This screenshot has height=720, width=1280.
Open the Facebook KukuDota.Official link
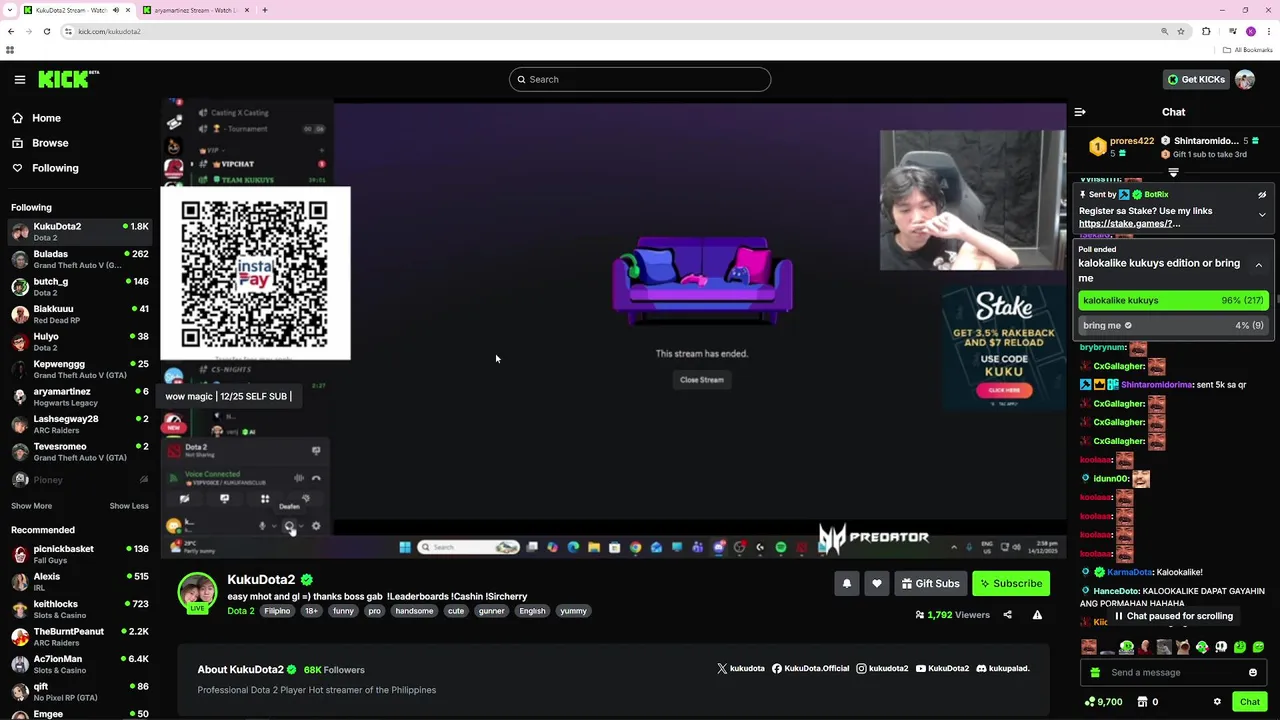tap(810, 669)
